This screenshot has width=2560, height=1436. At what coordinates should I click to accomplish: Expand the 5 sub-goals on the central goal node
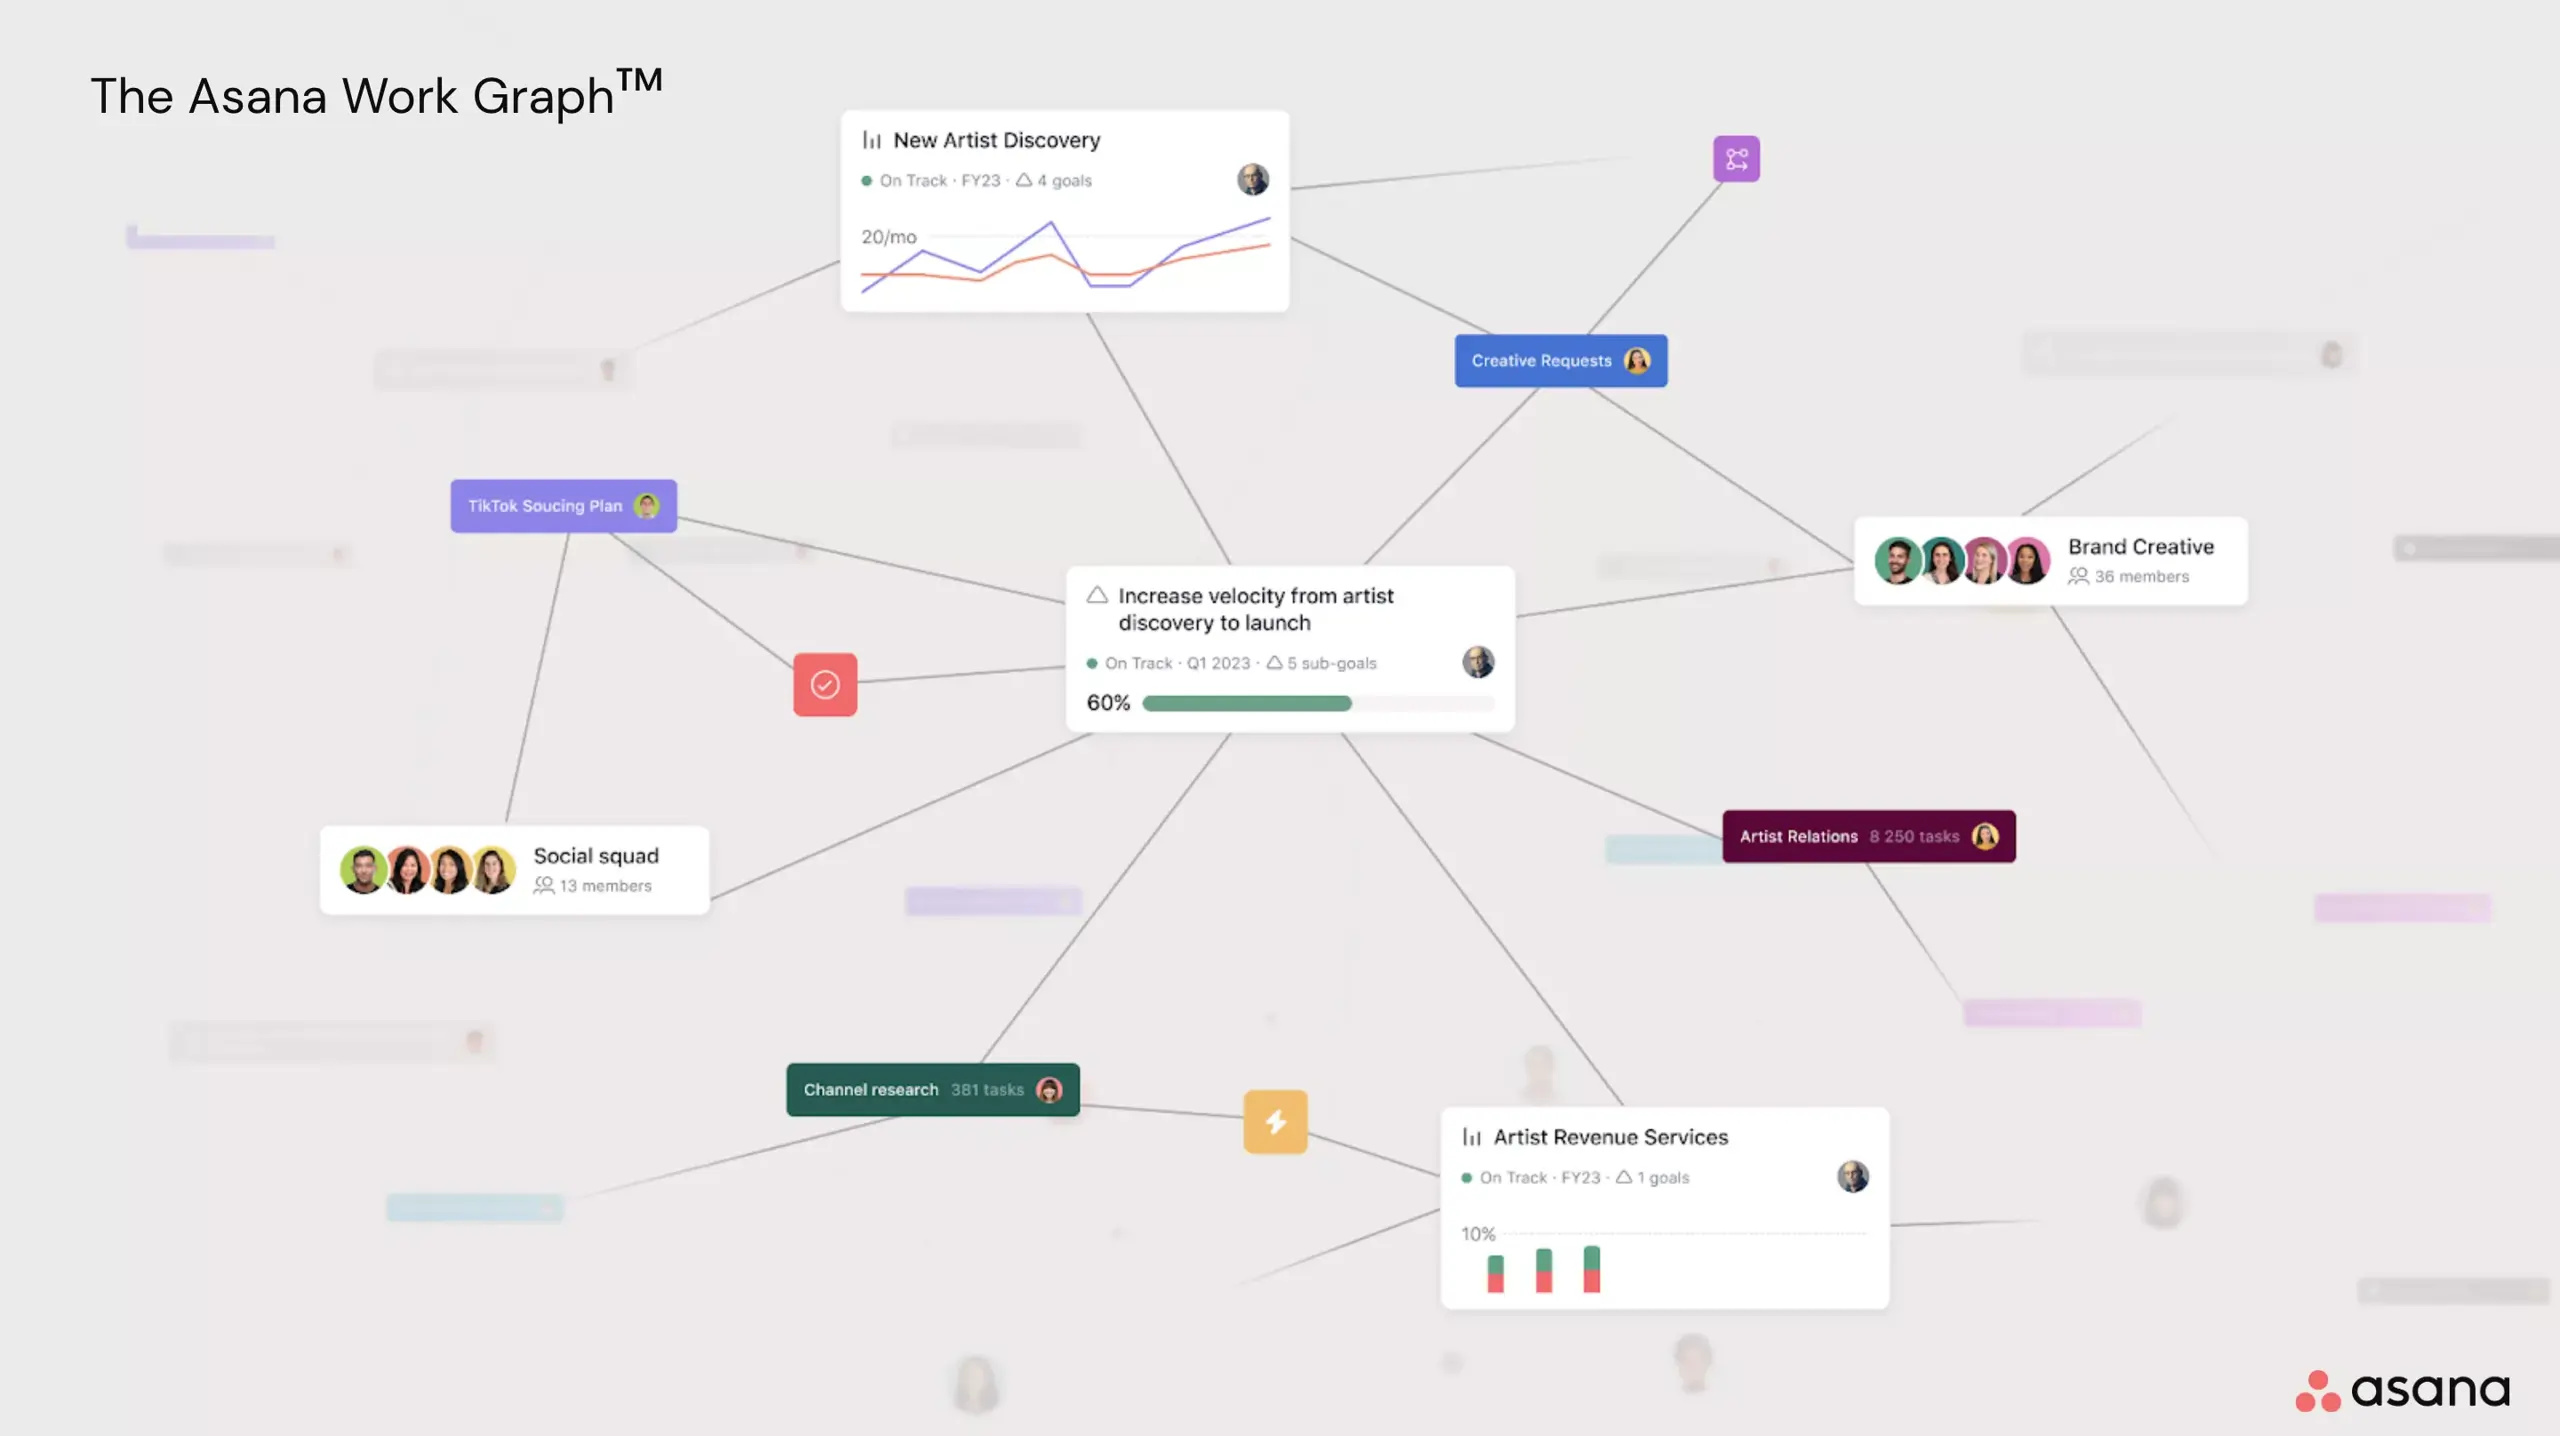1320,663
